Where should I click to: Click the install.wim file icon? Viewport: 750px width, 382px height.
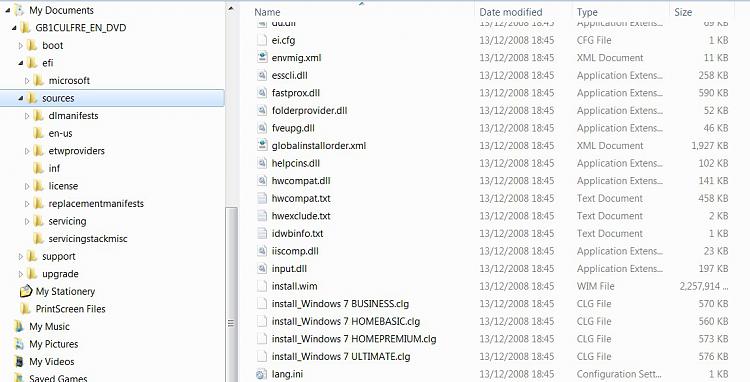point(262,286)
